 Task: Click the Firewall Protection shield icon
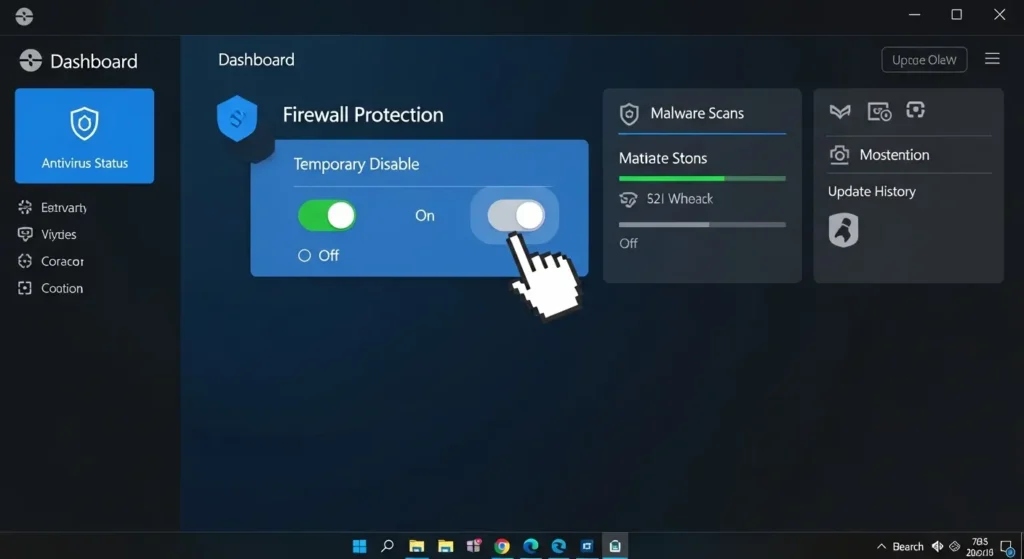click(x=237, y=118)
